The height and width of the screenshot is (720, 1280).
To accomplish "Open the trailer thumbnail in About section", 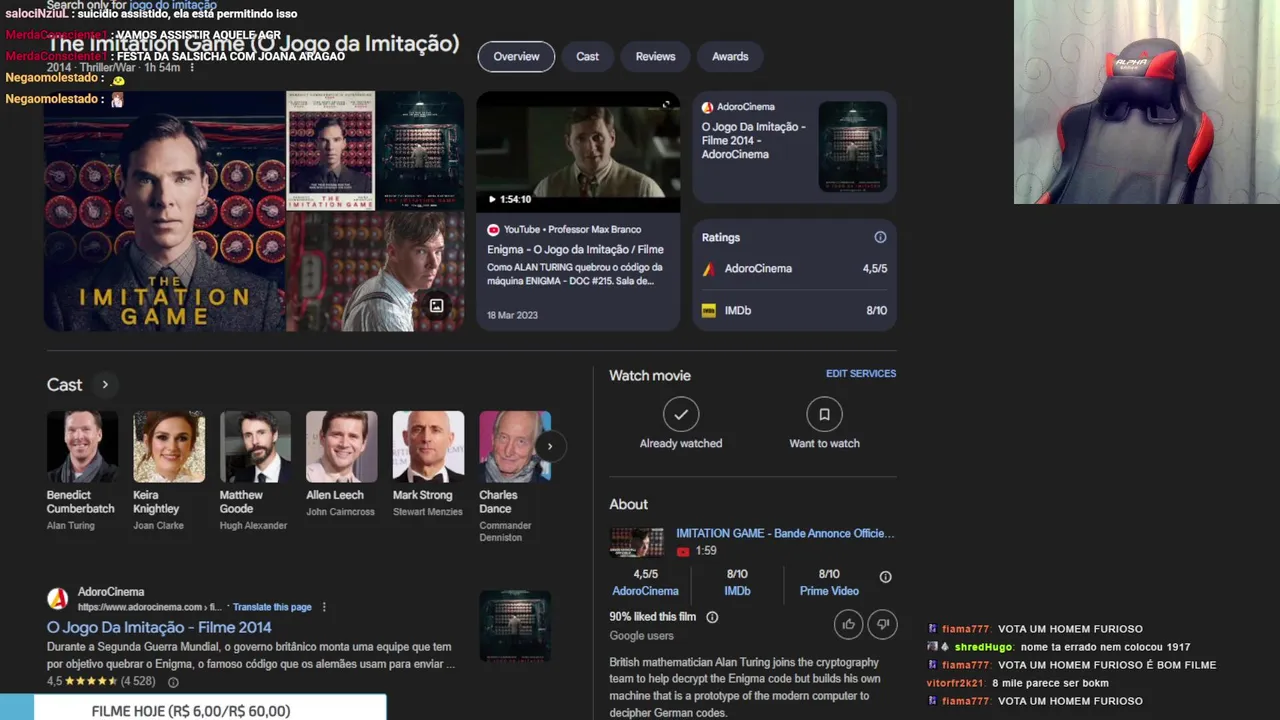I will click(637, 543).
